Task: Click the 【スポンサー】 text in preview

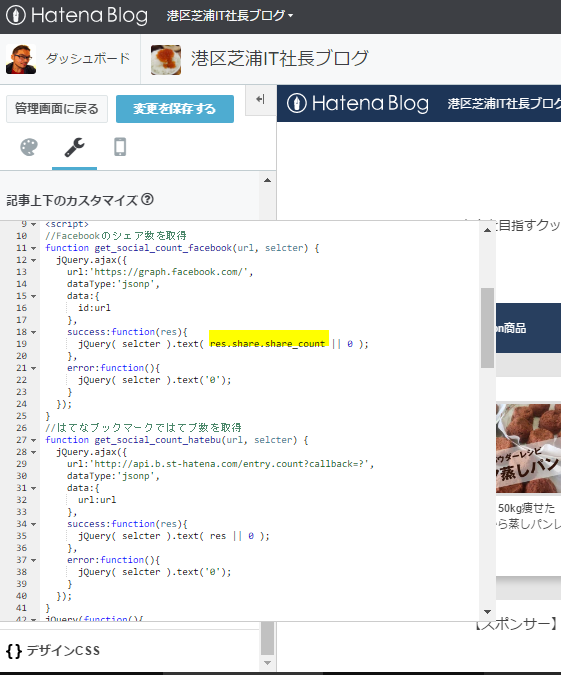Action: 518,624
